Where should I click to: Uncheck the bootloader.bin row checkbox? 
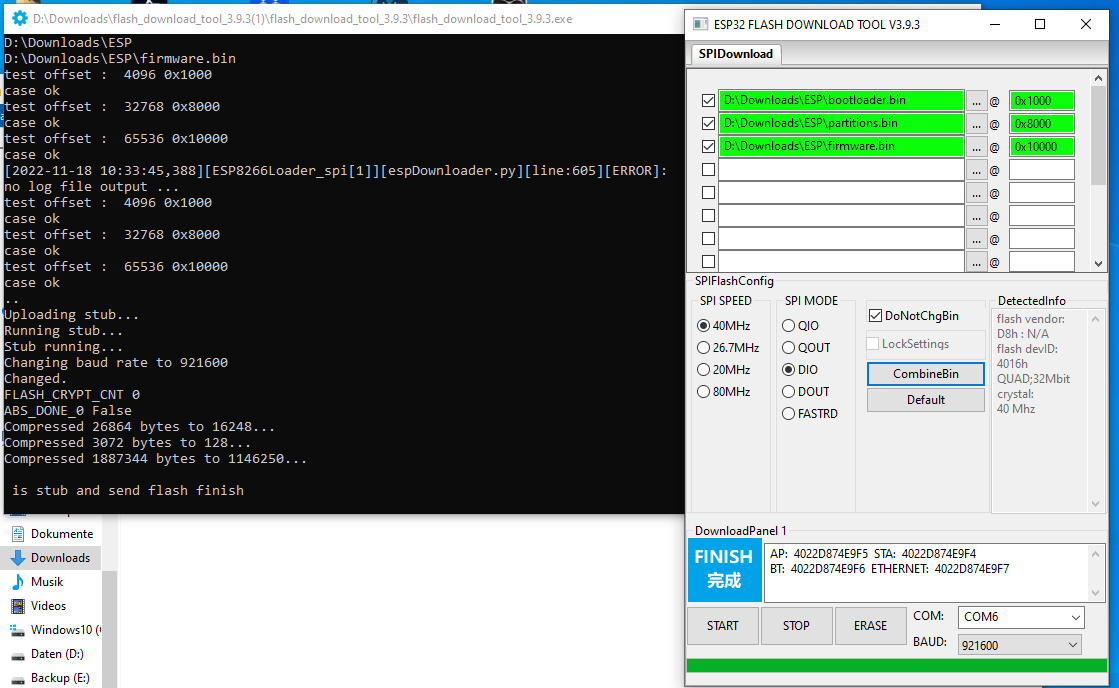(x=708, y=101)
